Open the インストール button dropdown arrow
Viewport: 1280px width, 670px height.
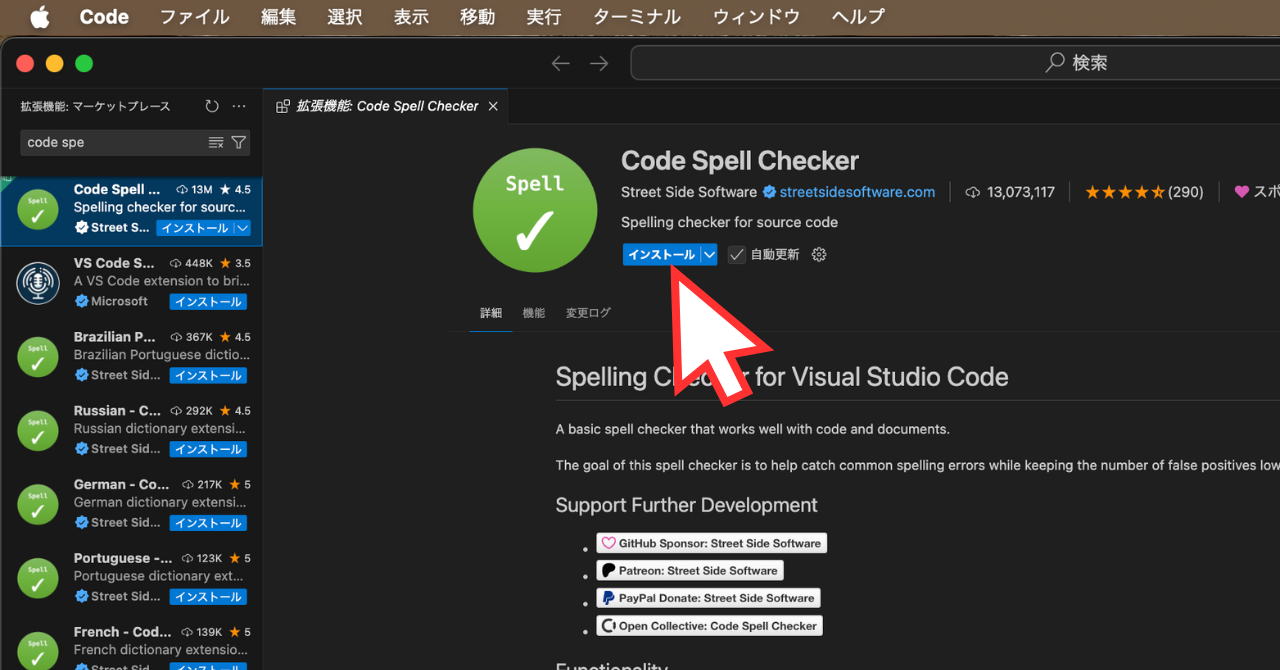tap(708, 254)
